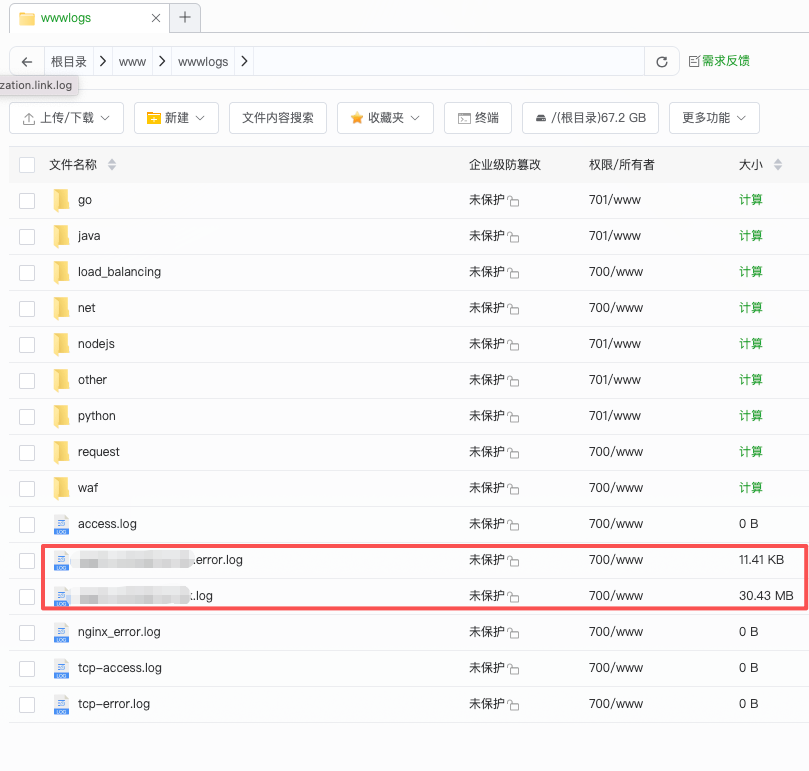Select the checkbox next to the python folder
Image resolution: width=809 pixels, height=771 pixels.
pos(27,416)
